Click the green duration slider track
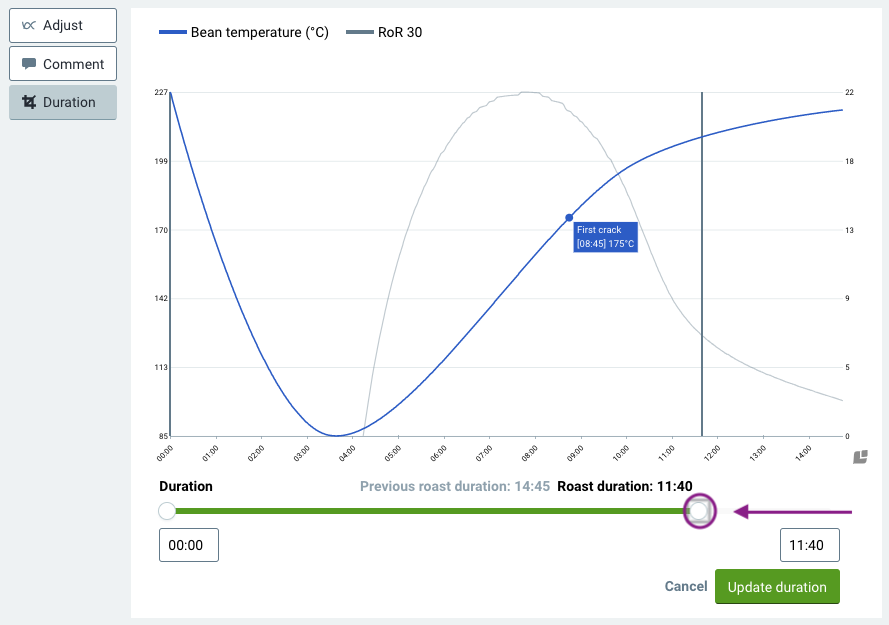Image resolution: width=889 pixels, height=625 pixels. pos(430,511)
